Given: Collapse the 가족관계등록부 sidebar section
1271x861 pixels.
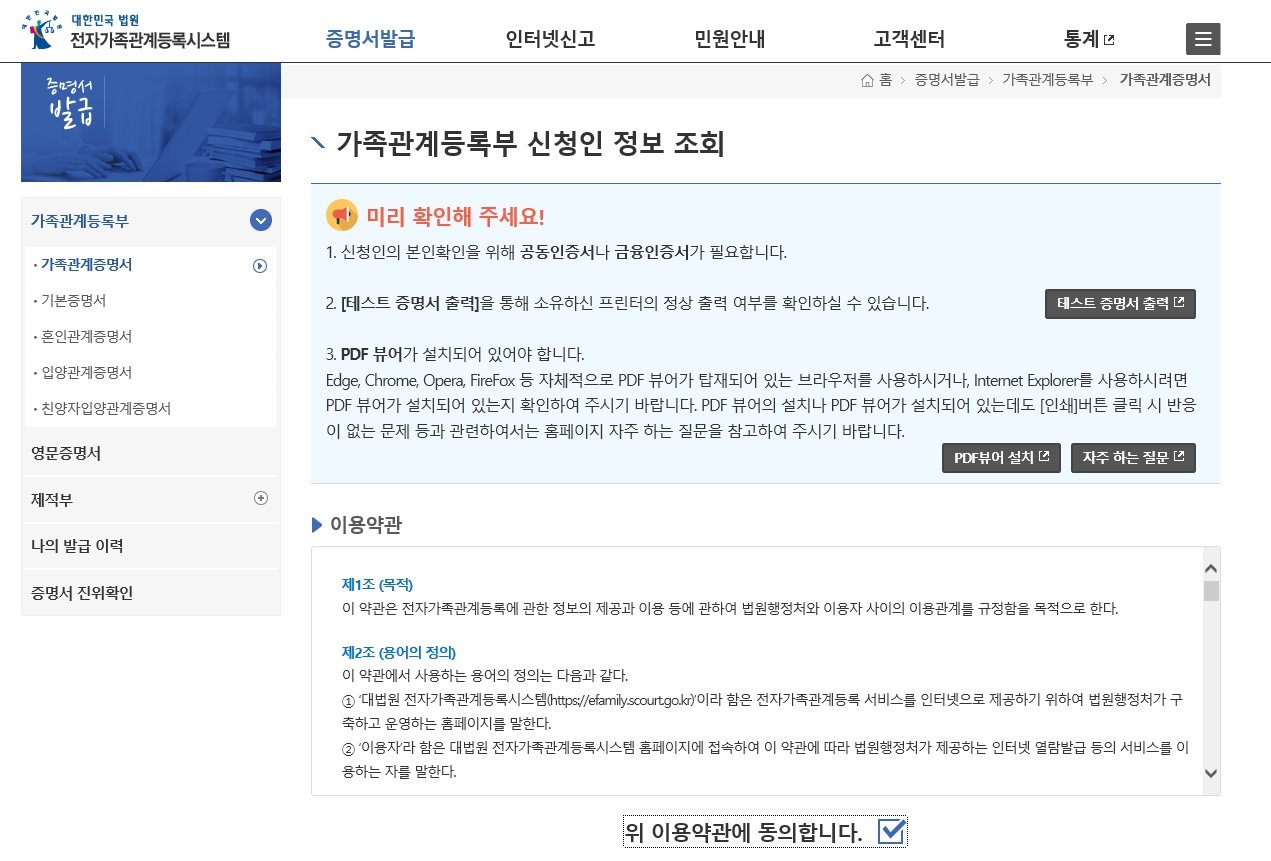Looking at the screenshot, I should [260, 220].
